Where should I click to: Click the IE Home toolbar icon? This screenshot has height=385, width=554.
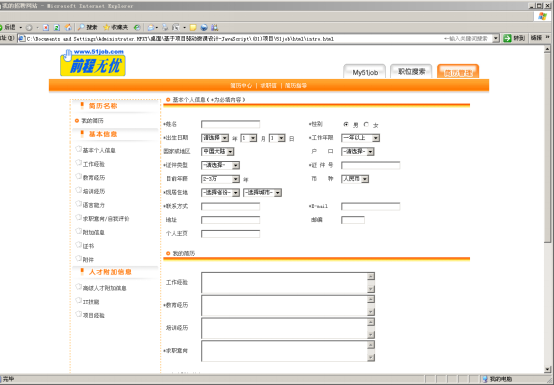coord(69,28)
